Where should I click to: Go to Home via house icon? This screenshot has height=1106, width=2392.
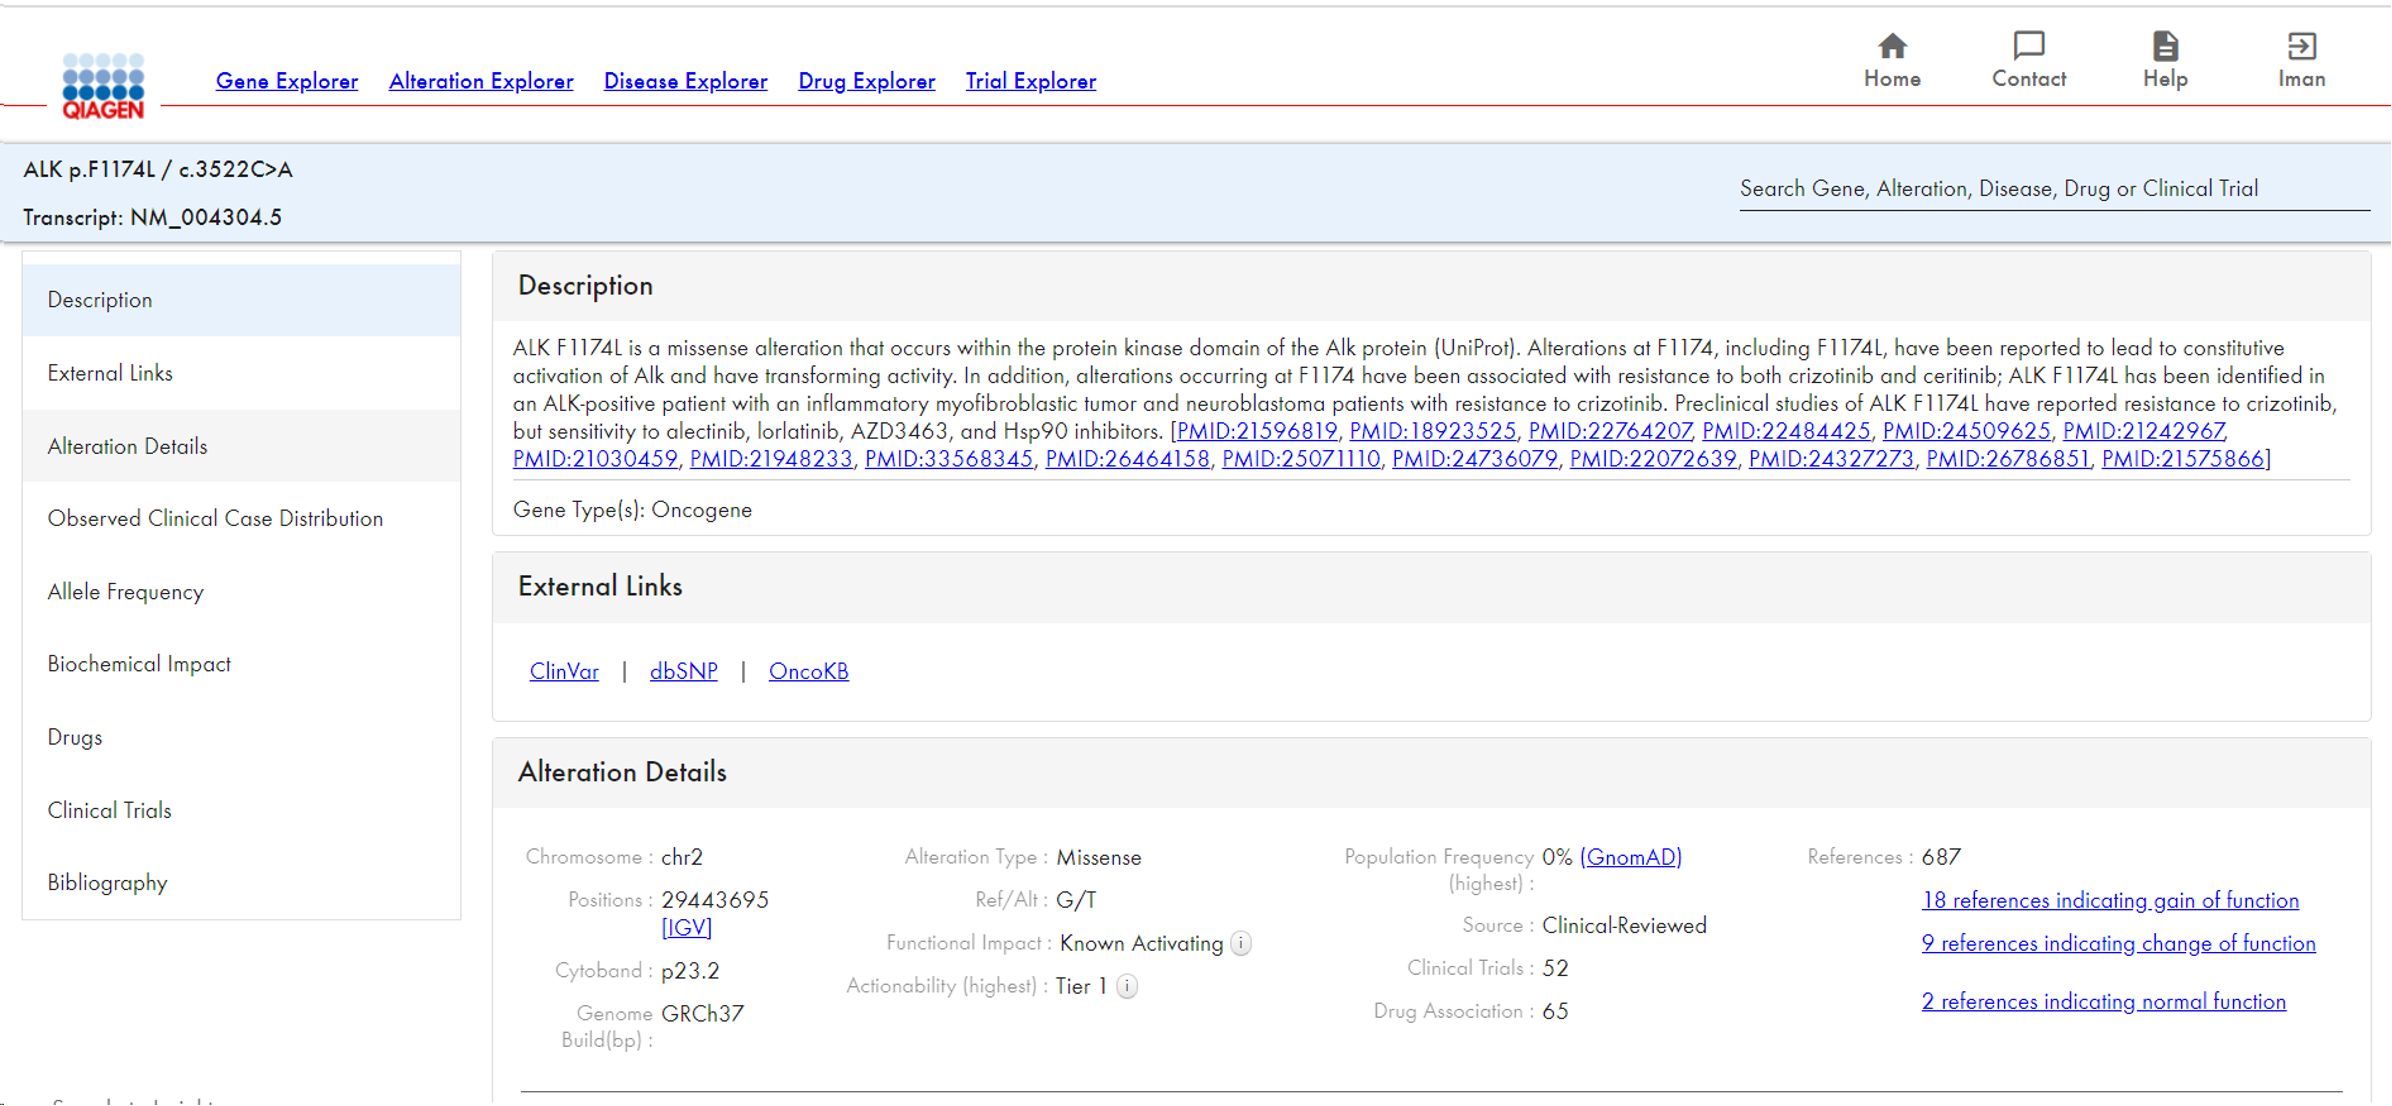coord(1891,46)
